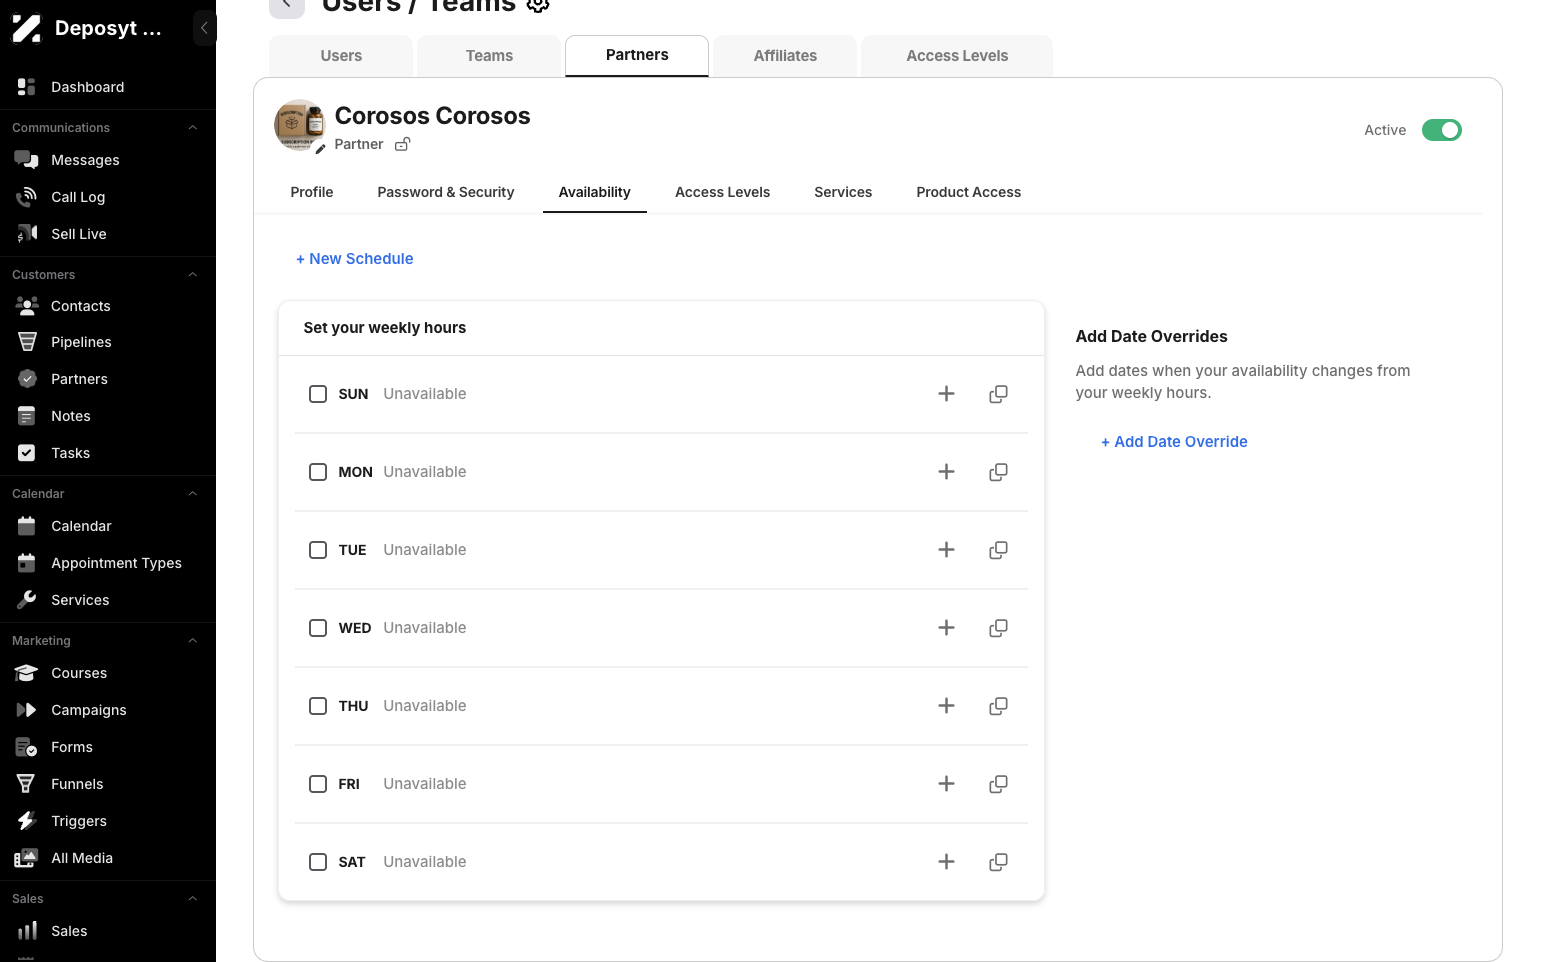This screenshot has width=1541, height=962.
Task: Open Triggers lightning icon
Action: click(x=27, y=821)
